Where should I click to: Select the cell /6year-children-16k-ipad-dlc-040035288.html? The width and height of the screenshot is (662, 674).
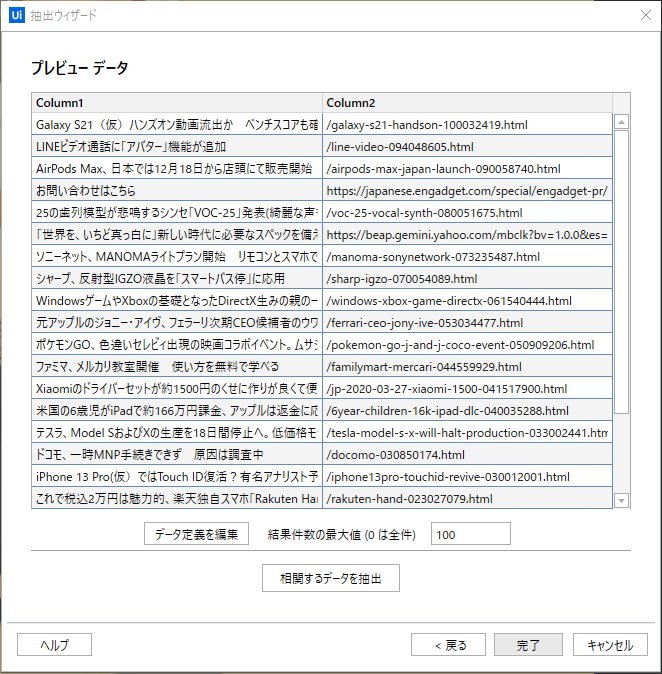coord(467,411)
